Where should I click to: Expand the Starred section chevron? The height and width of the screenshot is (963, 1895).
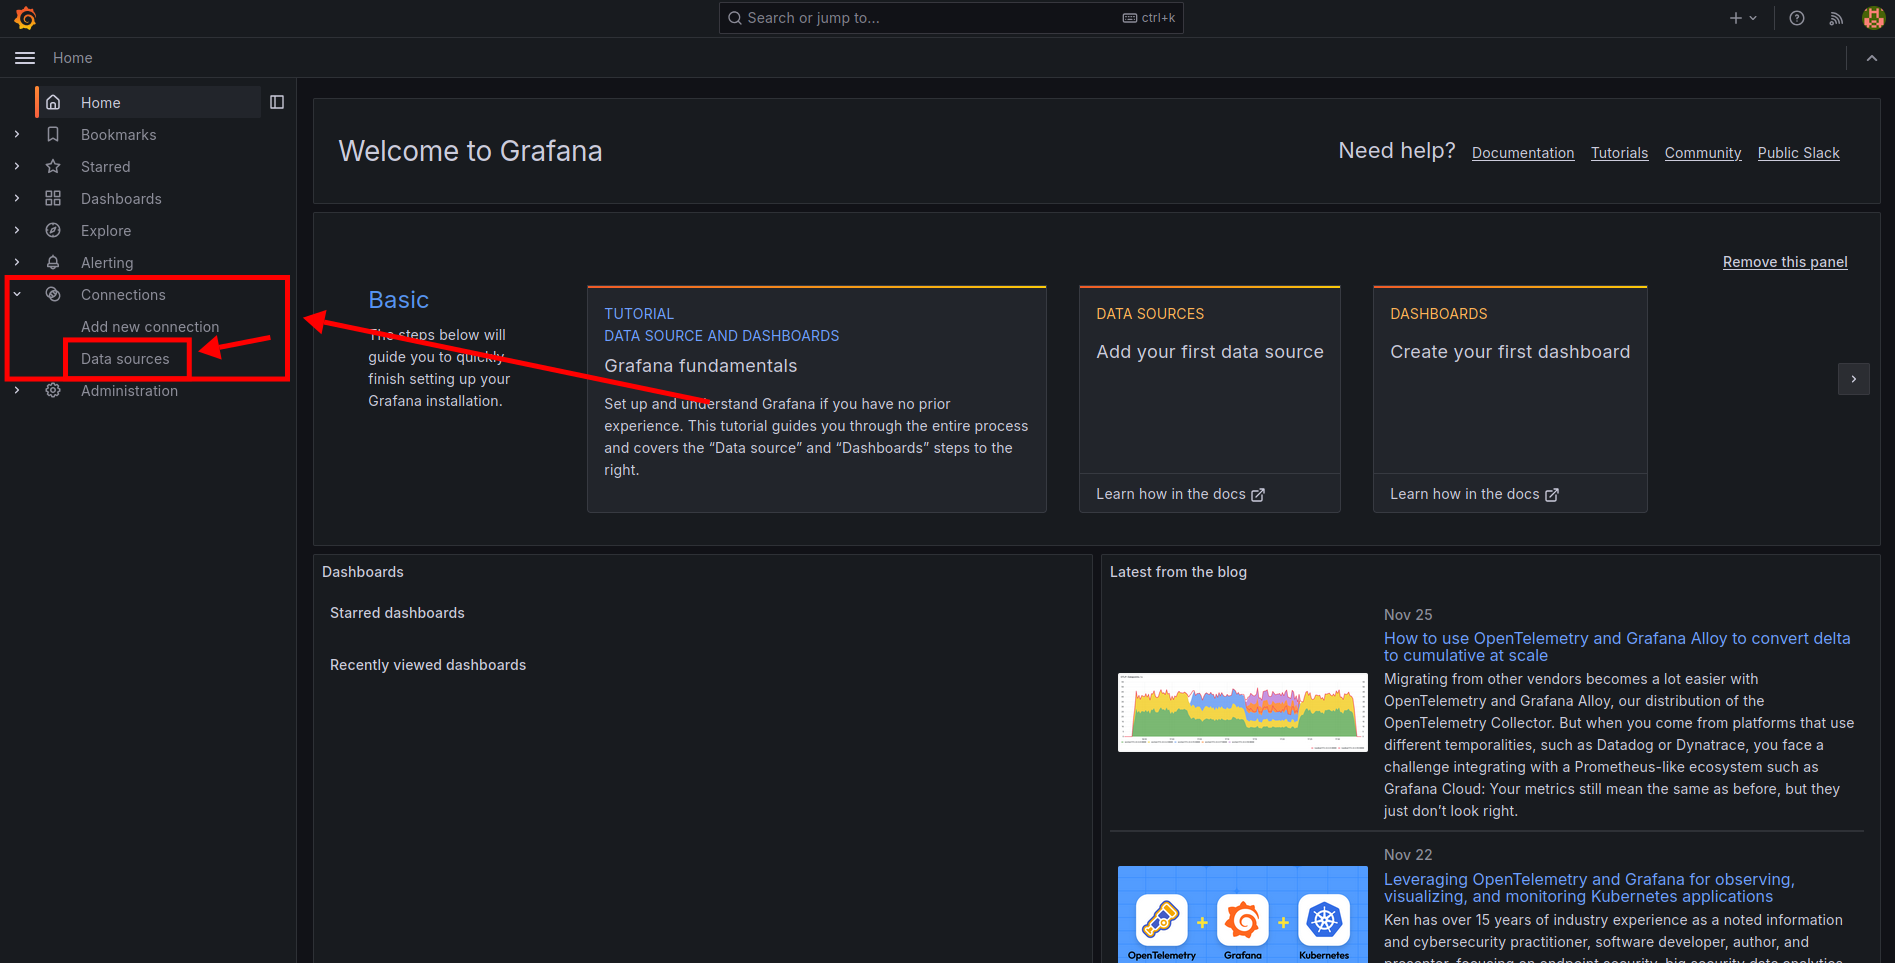[17, 166]
